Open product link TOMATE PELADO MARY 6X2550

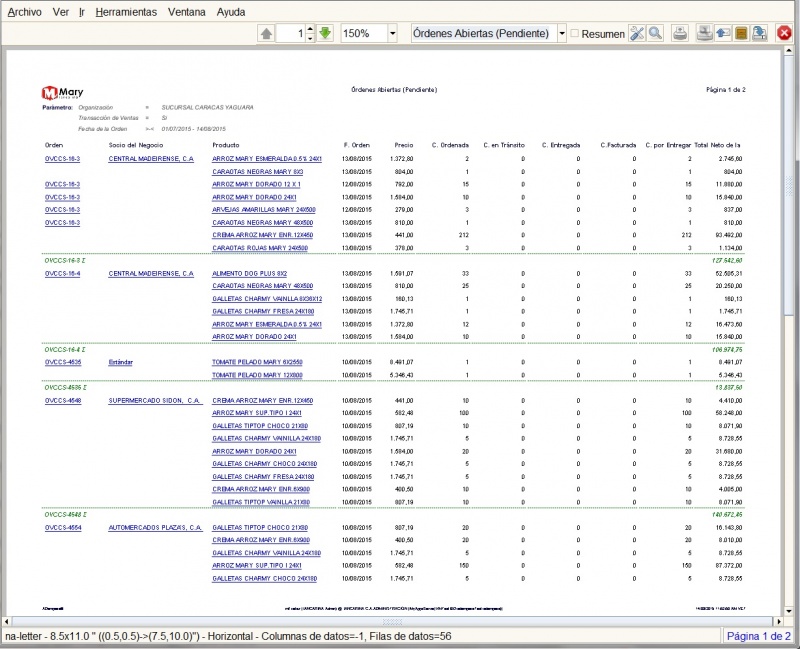pos(257,362)
